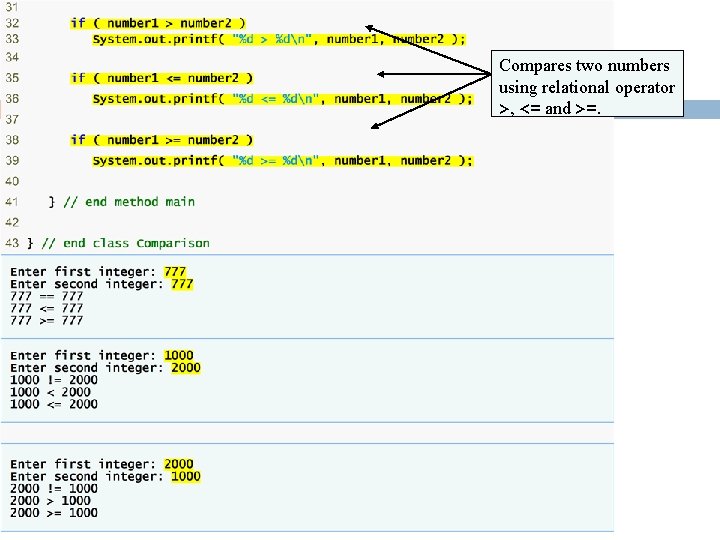
Task: Click output line '777 == 777'
Action: coord(46,296)
